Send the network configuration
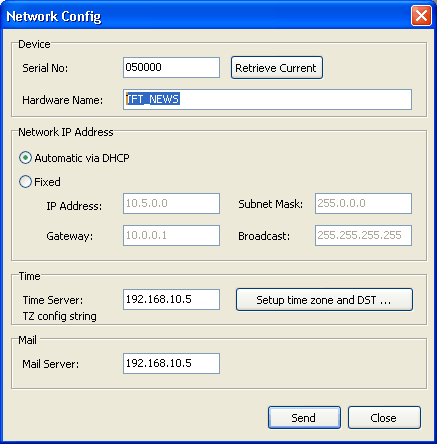The width and height of the screenshot is (437, 444). tap(304, 418)
